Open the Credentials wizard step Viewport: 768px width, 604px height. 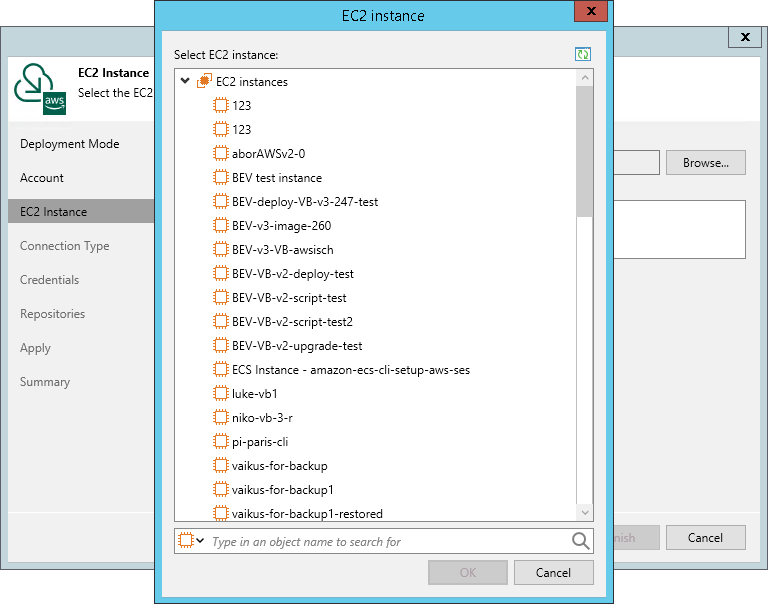(49, 279)
